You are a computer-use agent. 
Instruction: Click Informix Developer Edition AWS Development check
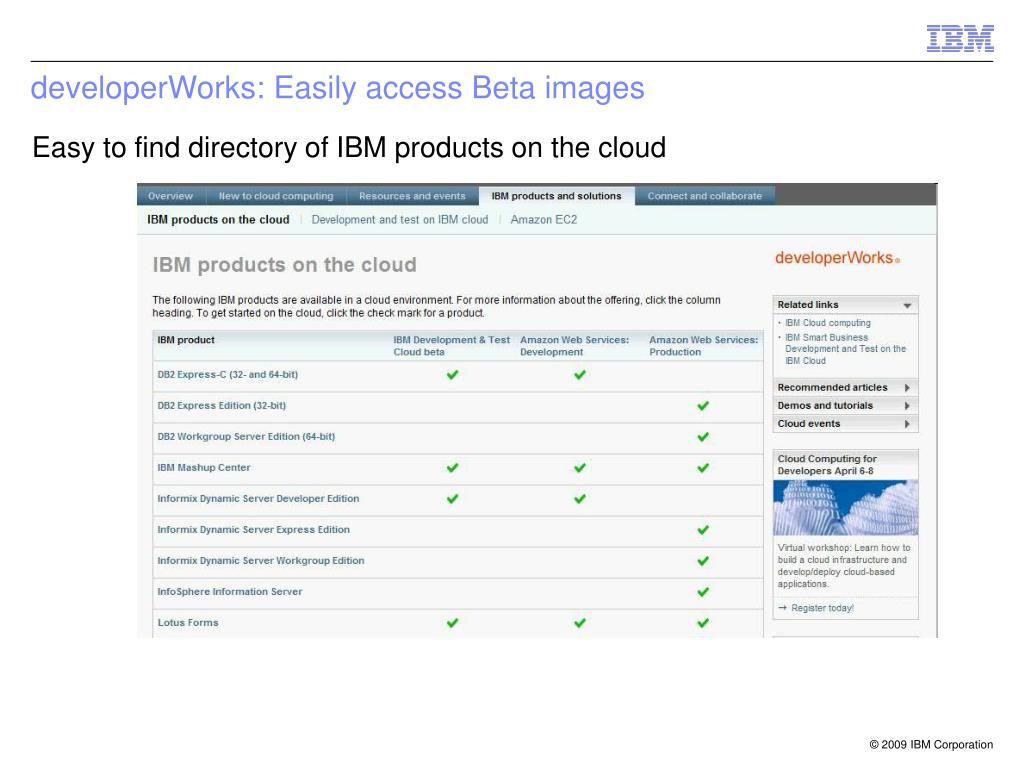pos(579,499)
